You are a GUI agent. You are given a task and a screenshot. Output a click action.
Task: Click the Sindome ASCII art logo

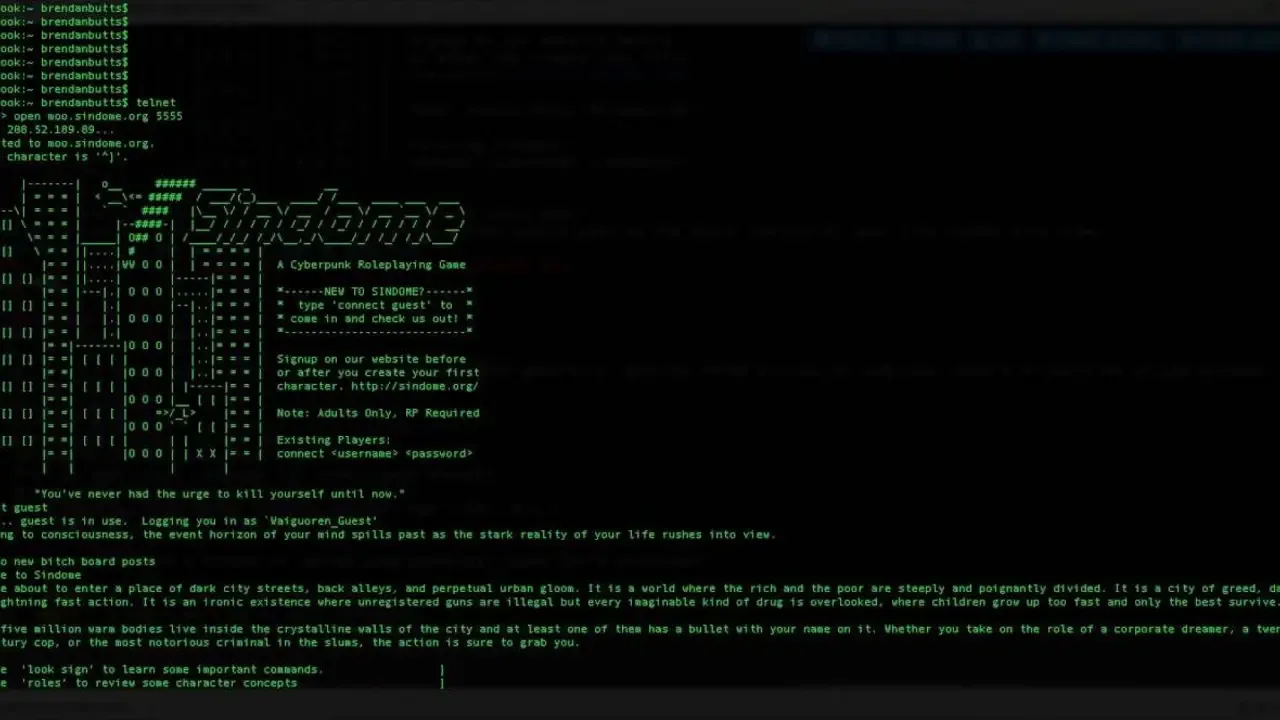point(326,214)
